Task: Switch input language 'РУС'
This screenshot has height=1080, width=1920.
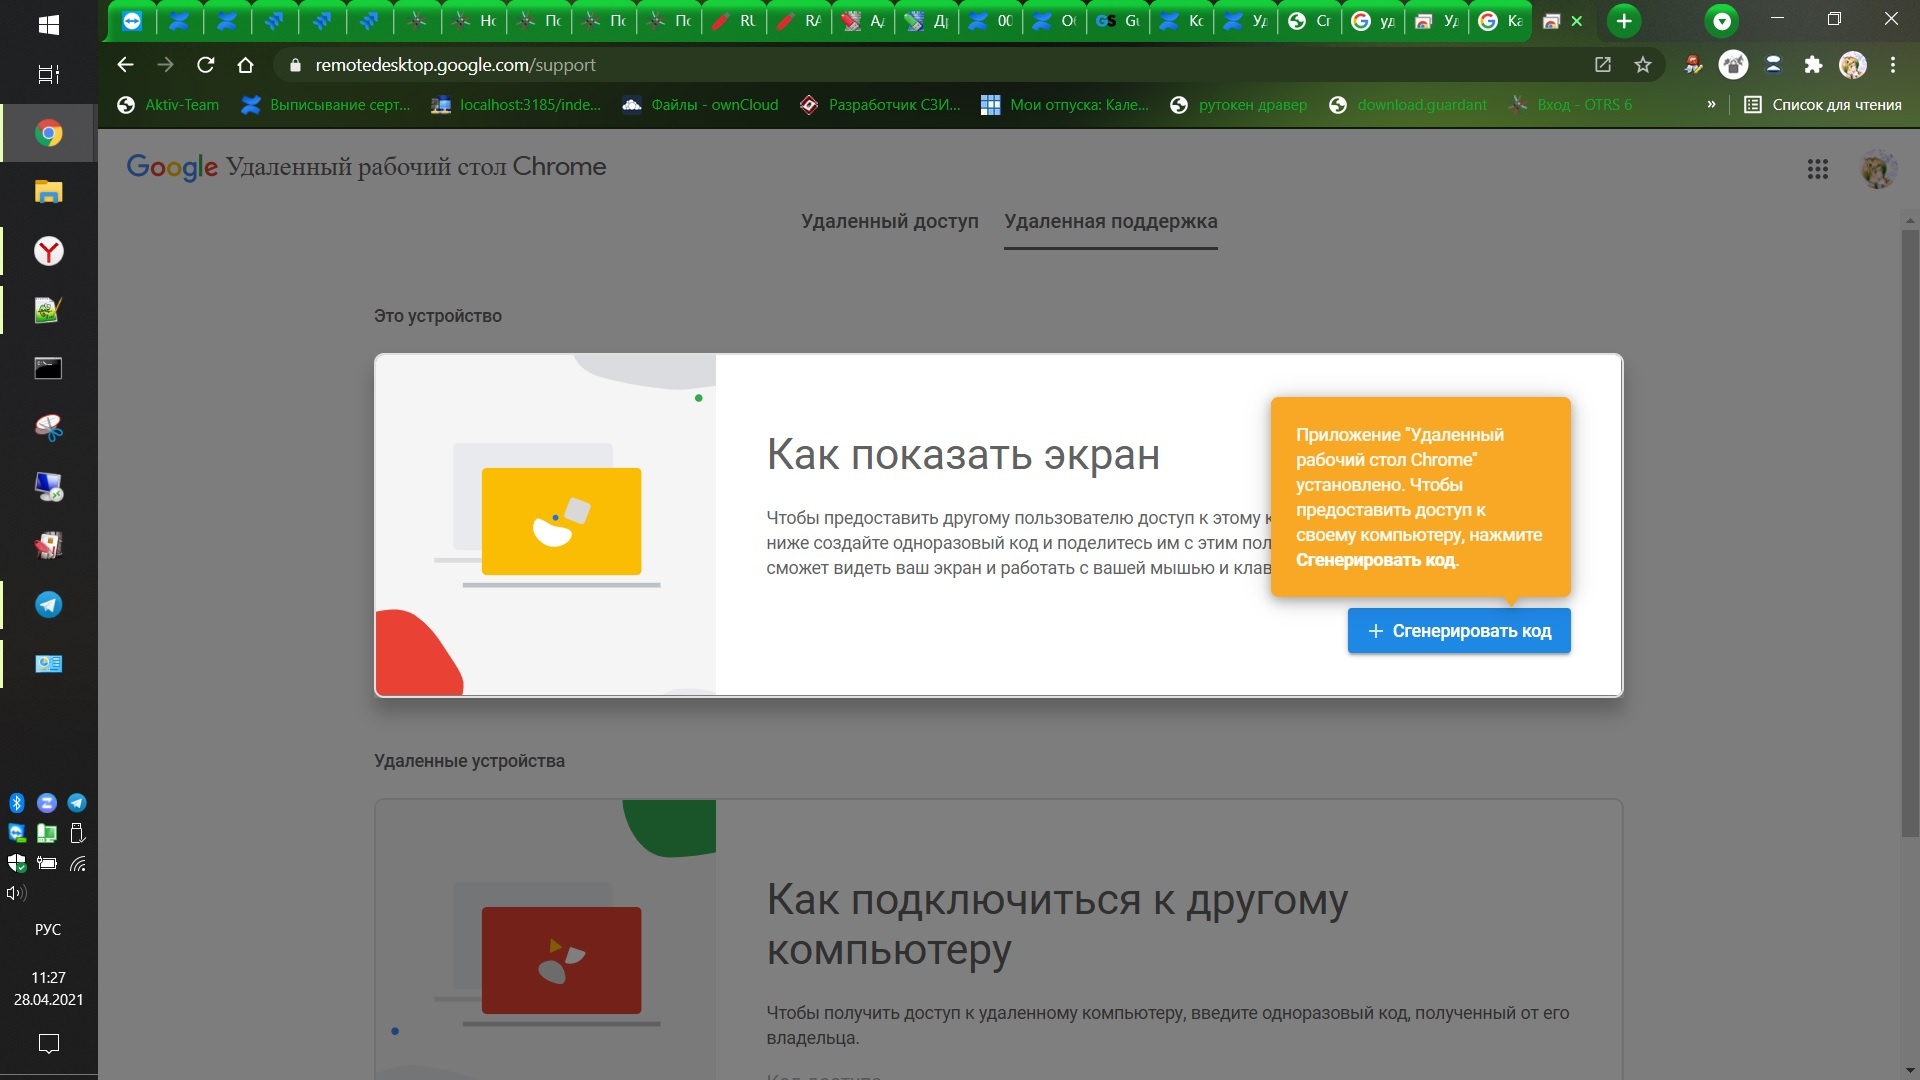Action: [x=48, y=929]
